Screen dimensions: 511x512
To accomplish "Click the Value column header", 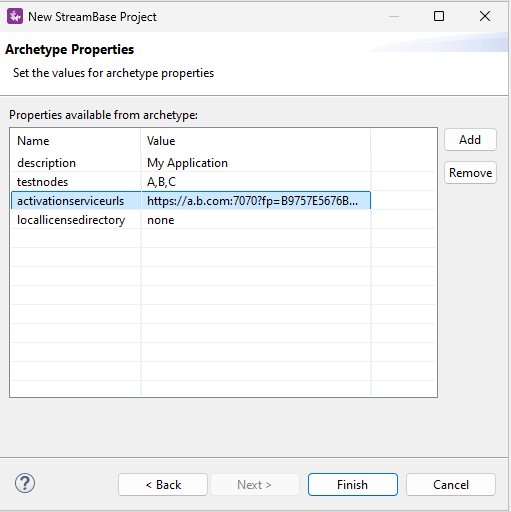I will pyautogui.click(x=256, y=141).
